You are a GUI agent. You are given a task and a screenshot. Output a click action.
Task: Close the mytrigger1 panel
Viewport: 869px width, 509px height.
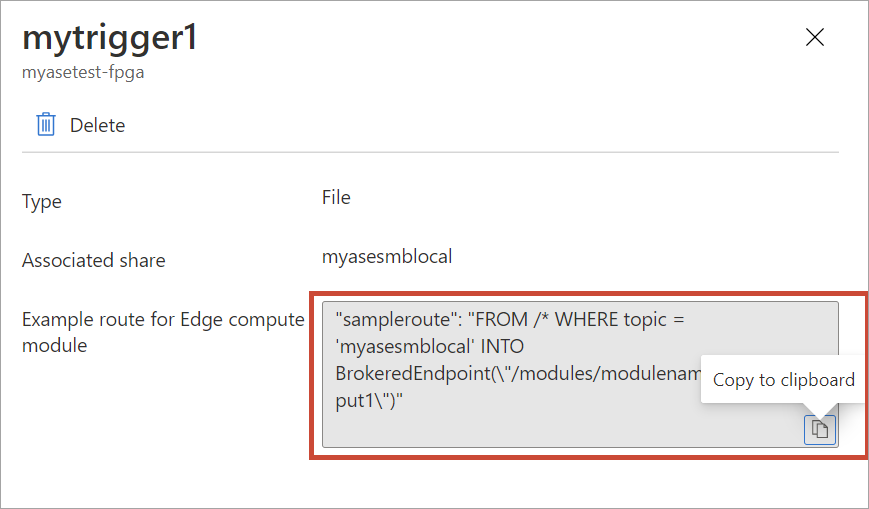815,37
